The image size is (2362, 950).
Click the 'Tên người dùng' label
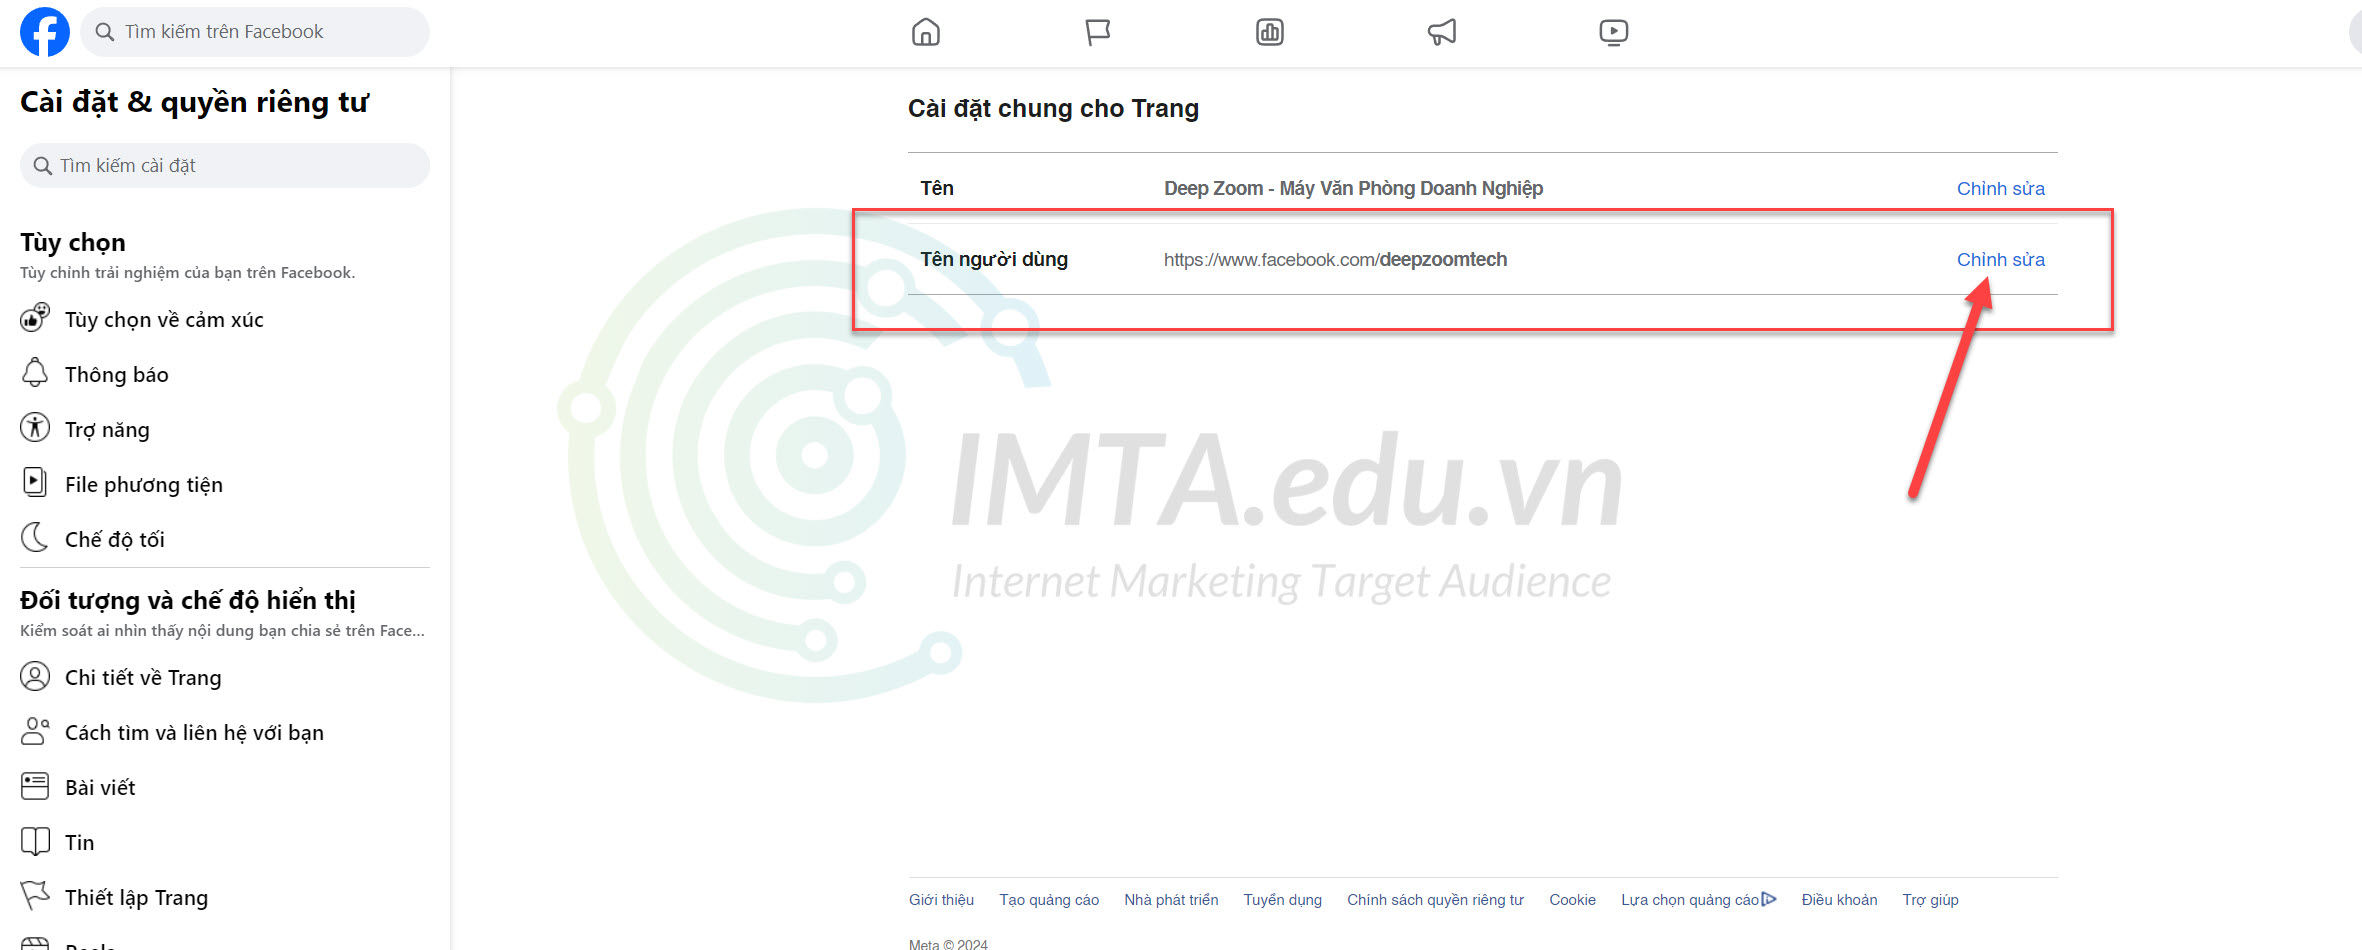coord(994,259)
